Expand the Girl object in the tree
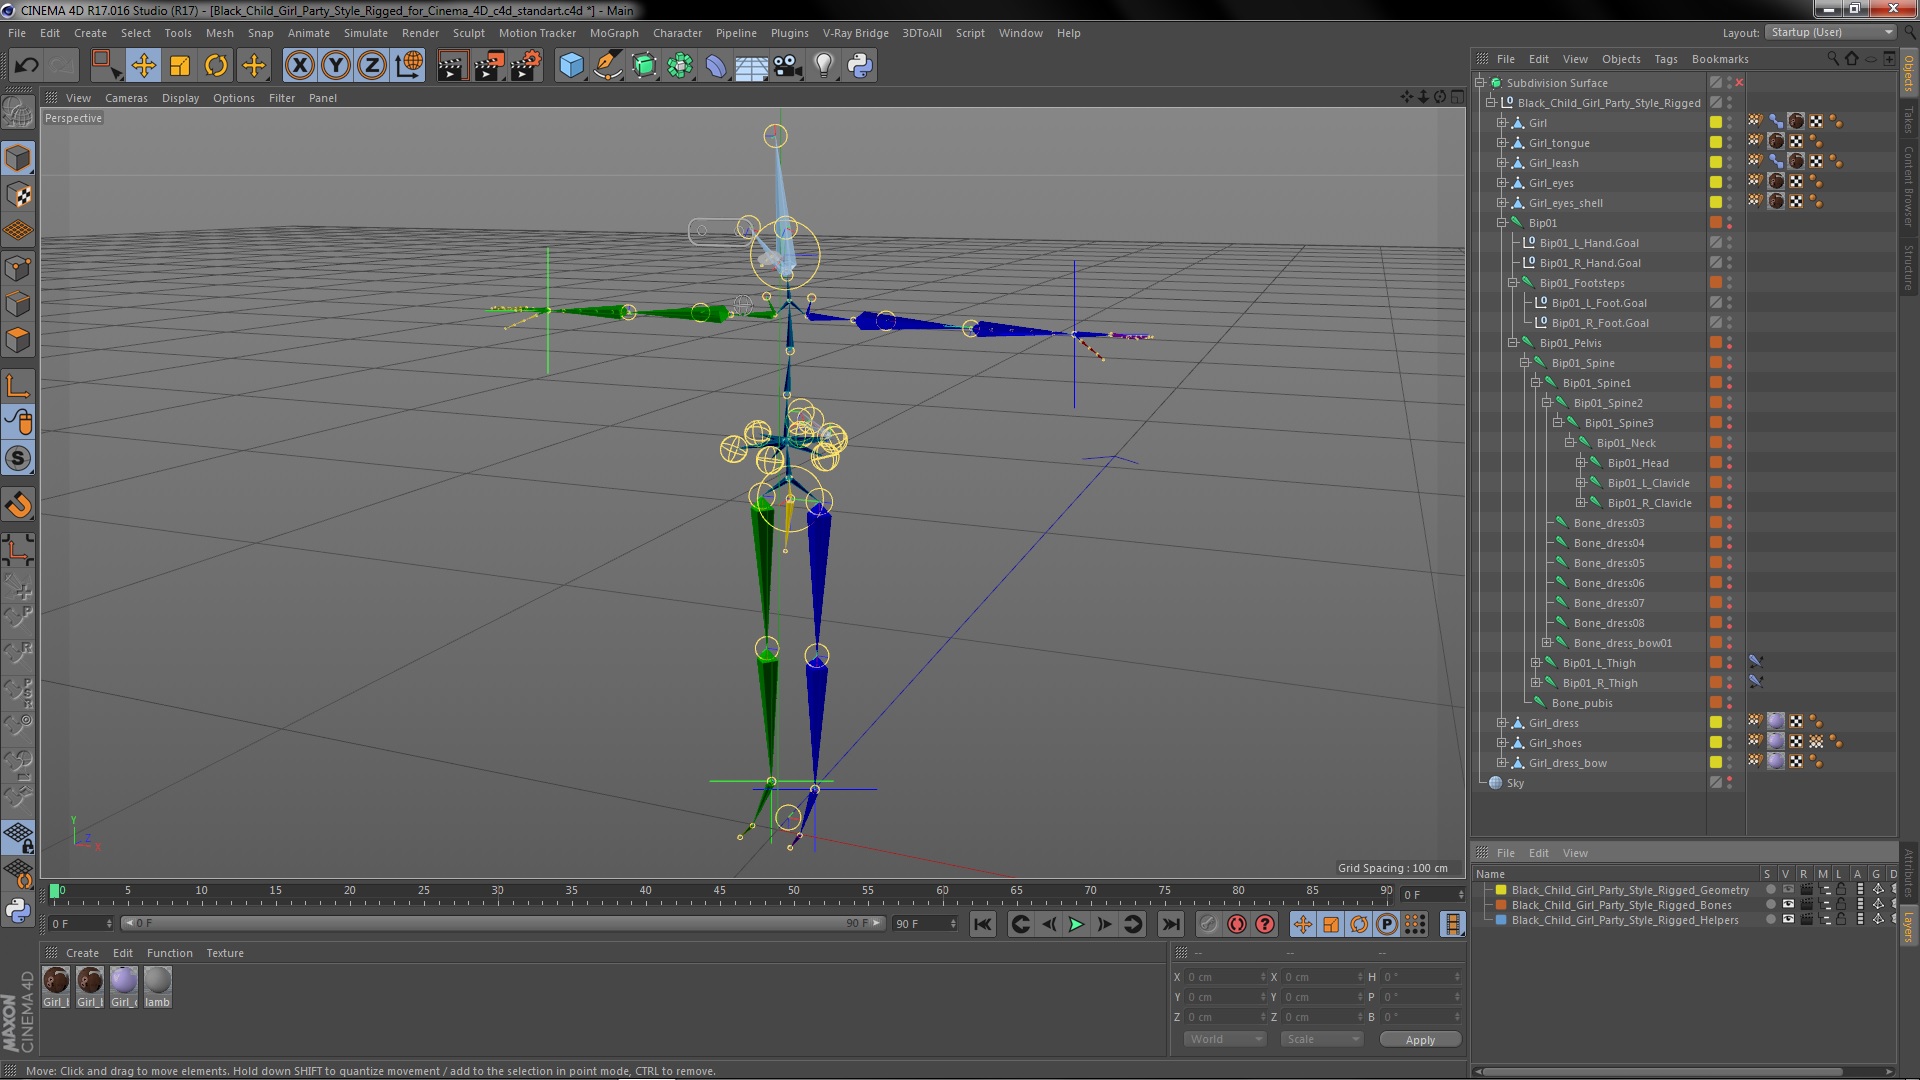Image resolution: width=1920 pixels, height=1080 pixels. coord(1501,123)
